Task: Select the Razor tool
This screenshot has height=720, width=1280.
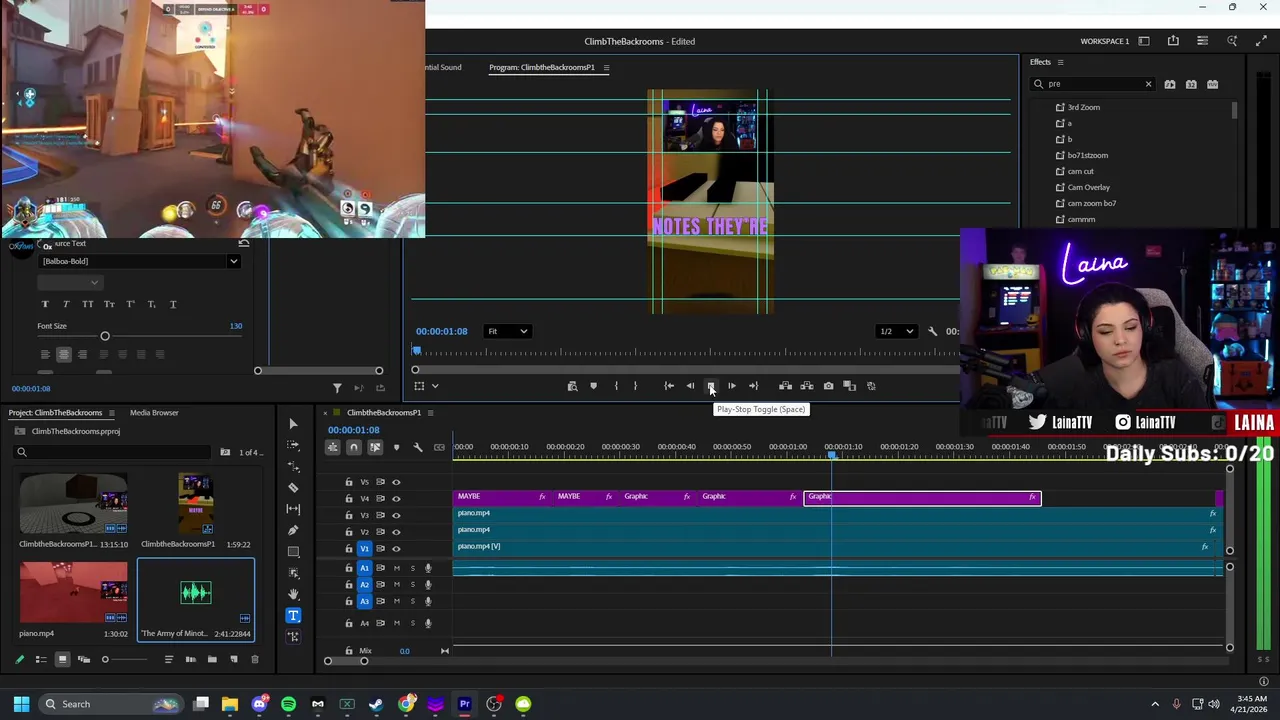Action: [293, 488]
